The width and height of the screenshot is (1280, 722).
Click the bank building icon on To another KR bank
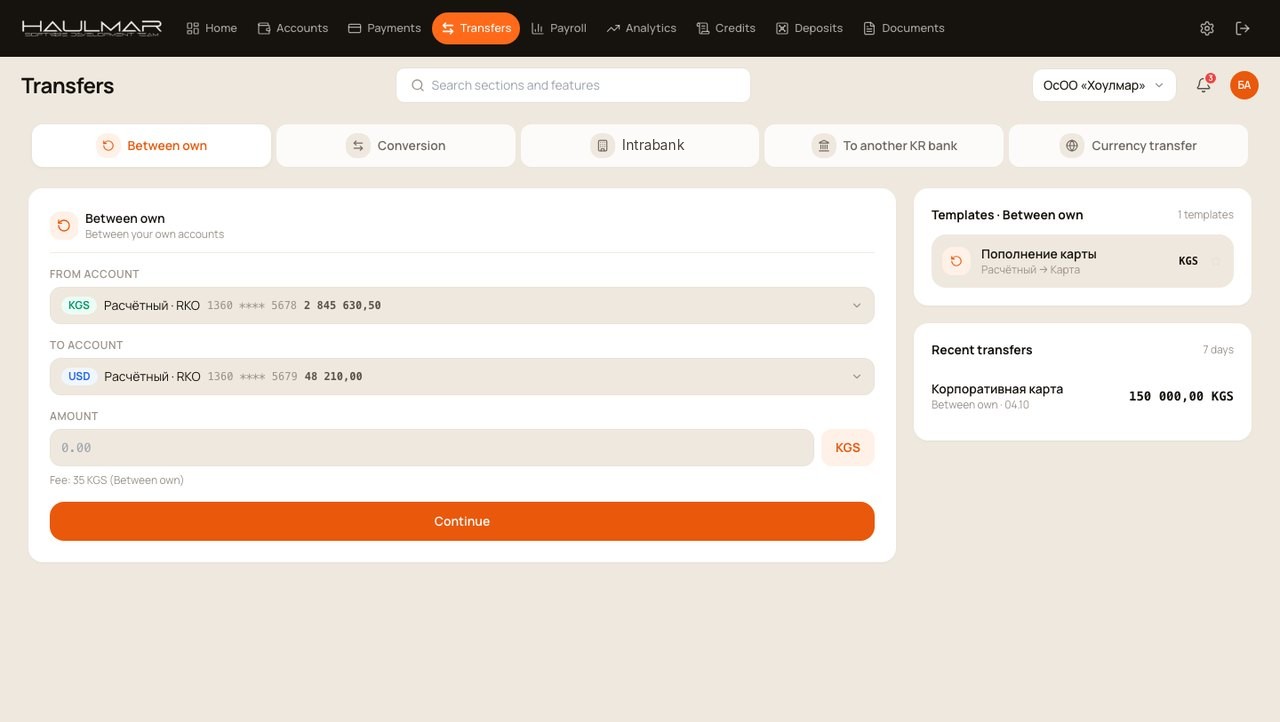824,146
